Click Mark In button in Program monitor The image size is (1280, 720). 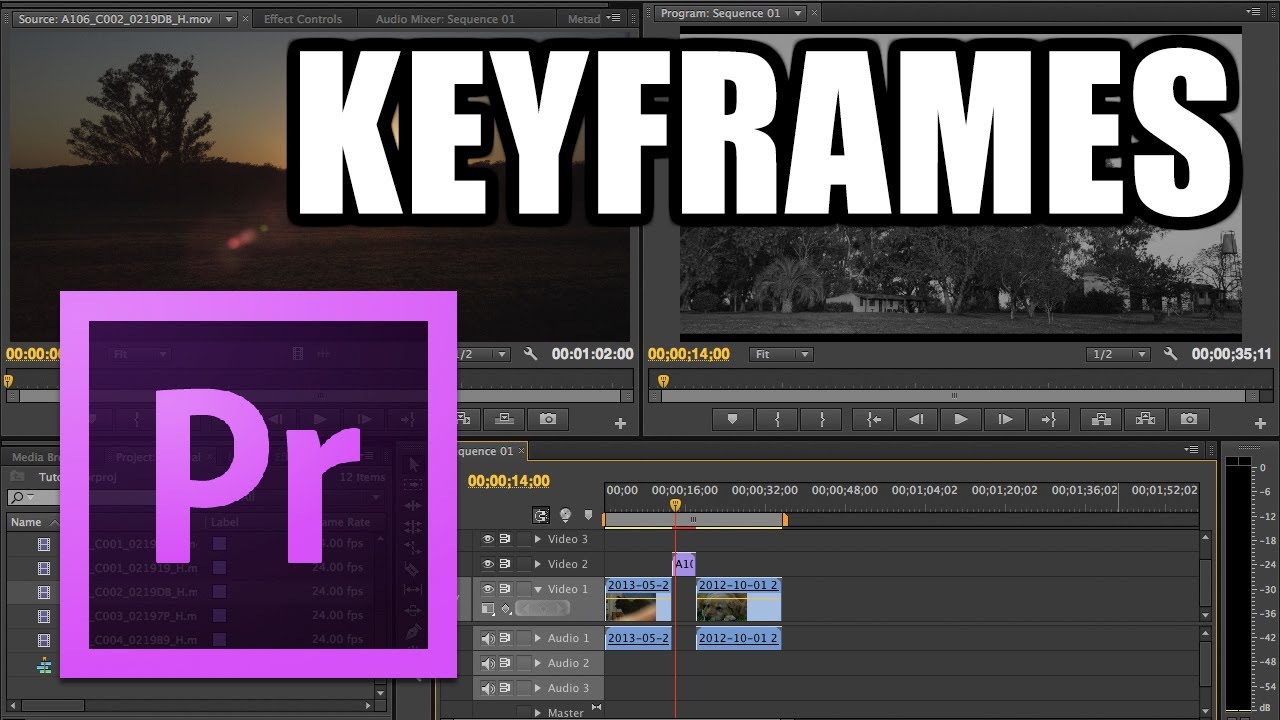pos(777,420)
